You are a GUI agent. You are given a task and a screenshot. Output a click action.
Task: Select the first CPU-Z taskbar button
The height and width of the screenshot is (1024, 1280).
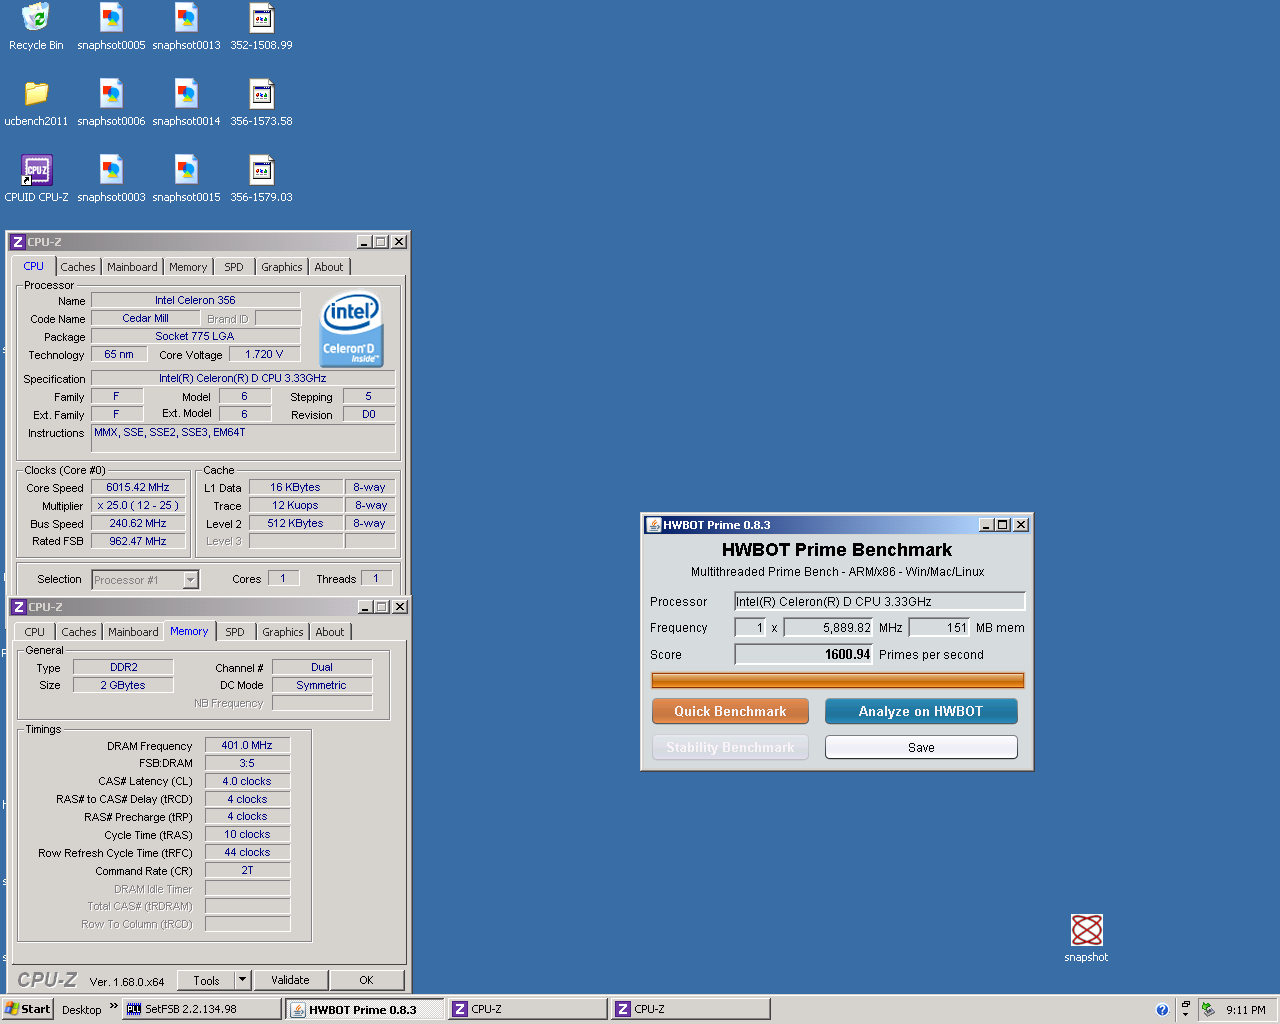pos(528,1010)
